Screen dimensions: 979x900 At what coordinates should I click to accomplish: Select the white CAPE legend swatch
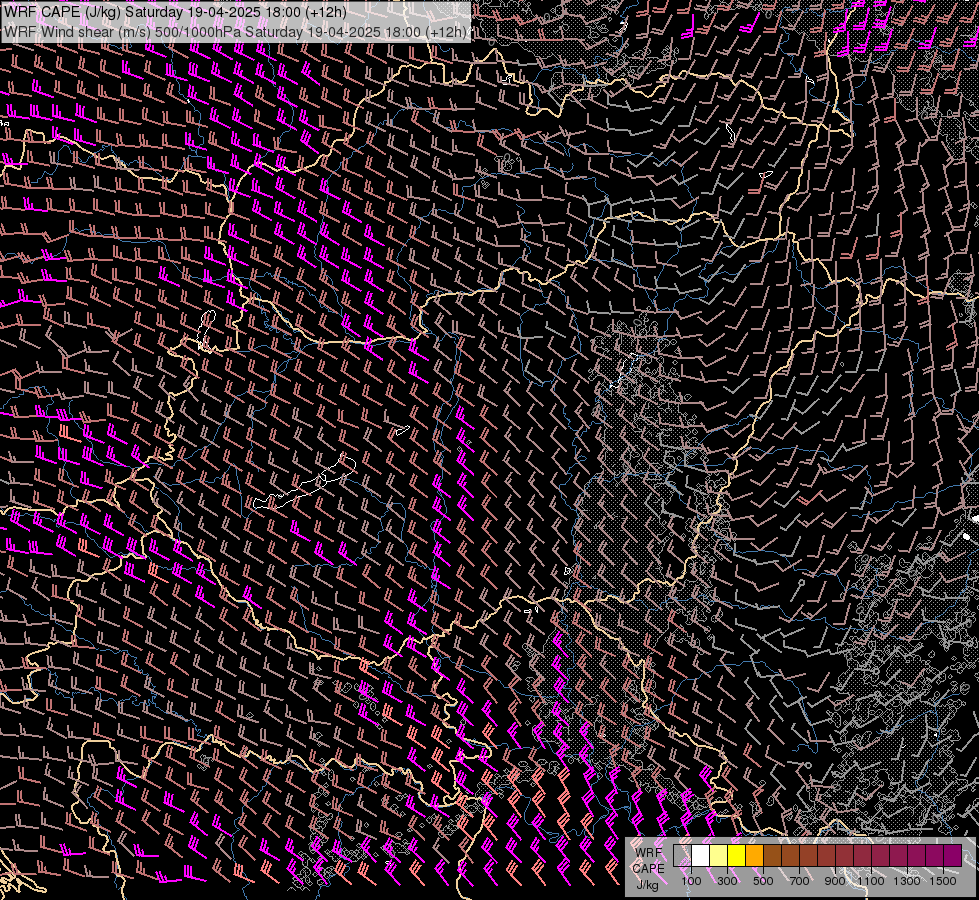tap(701, 855)
